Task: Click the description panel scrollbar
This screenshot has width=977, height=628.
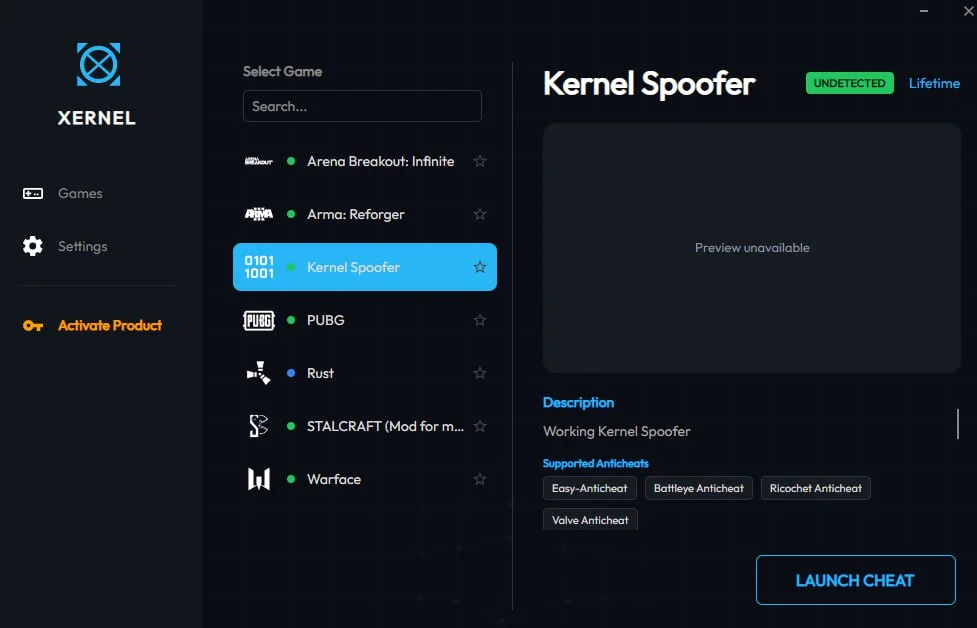Action: point(957,423)
